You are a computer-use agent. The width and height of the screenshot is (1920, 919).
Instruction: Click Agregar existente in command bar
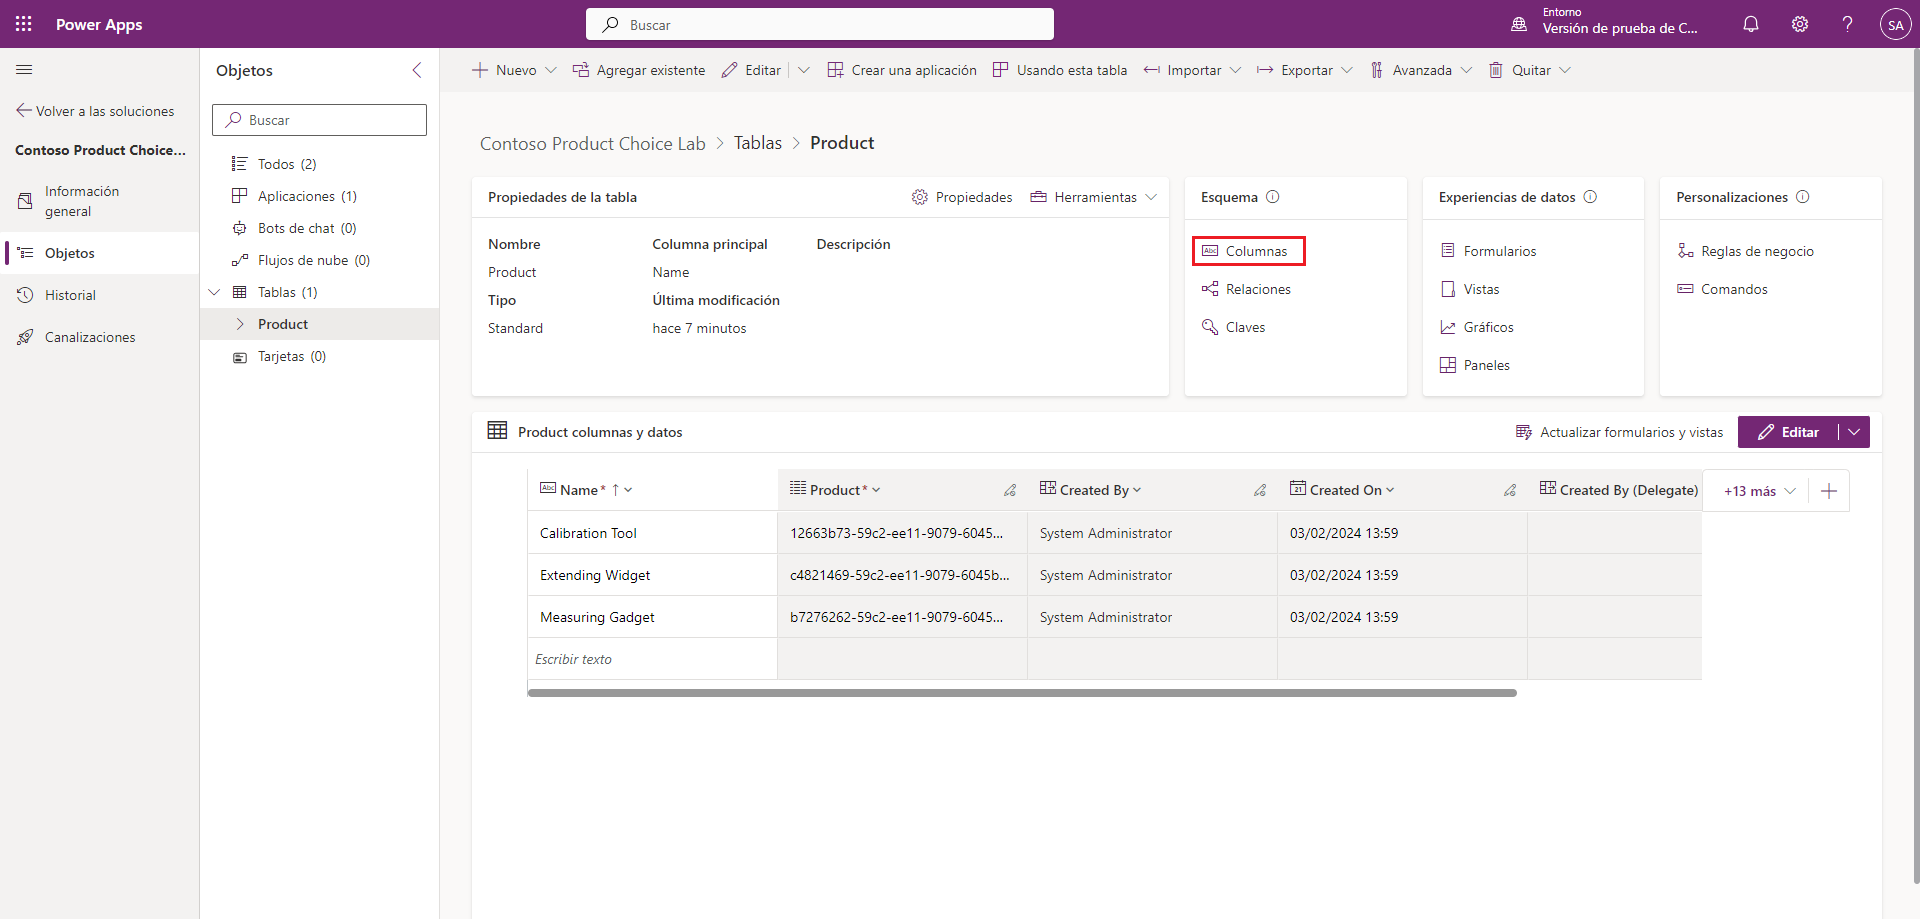(638, 70)
